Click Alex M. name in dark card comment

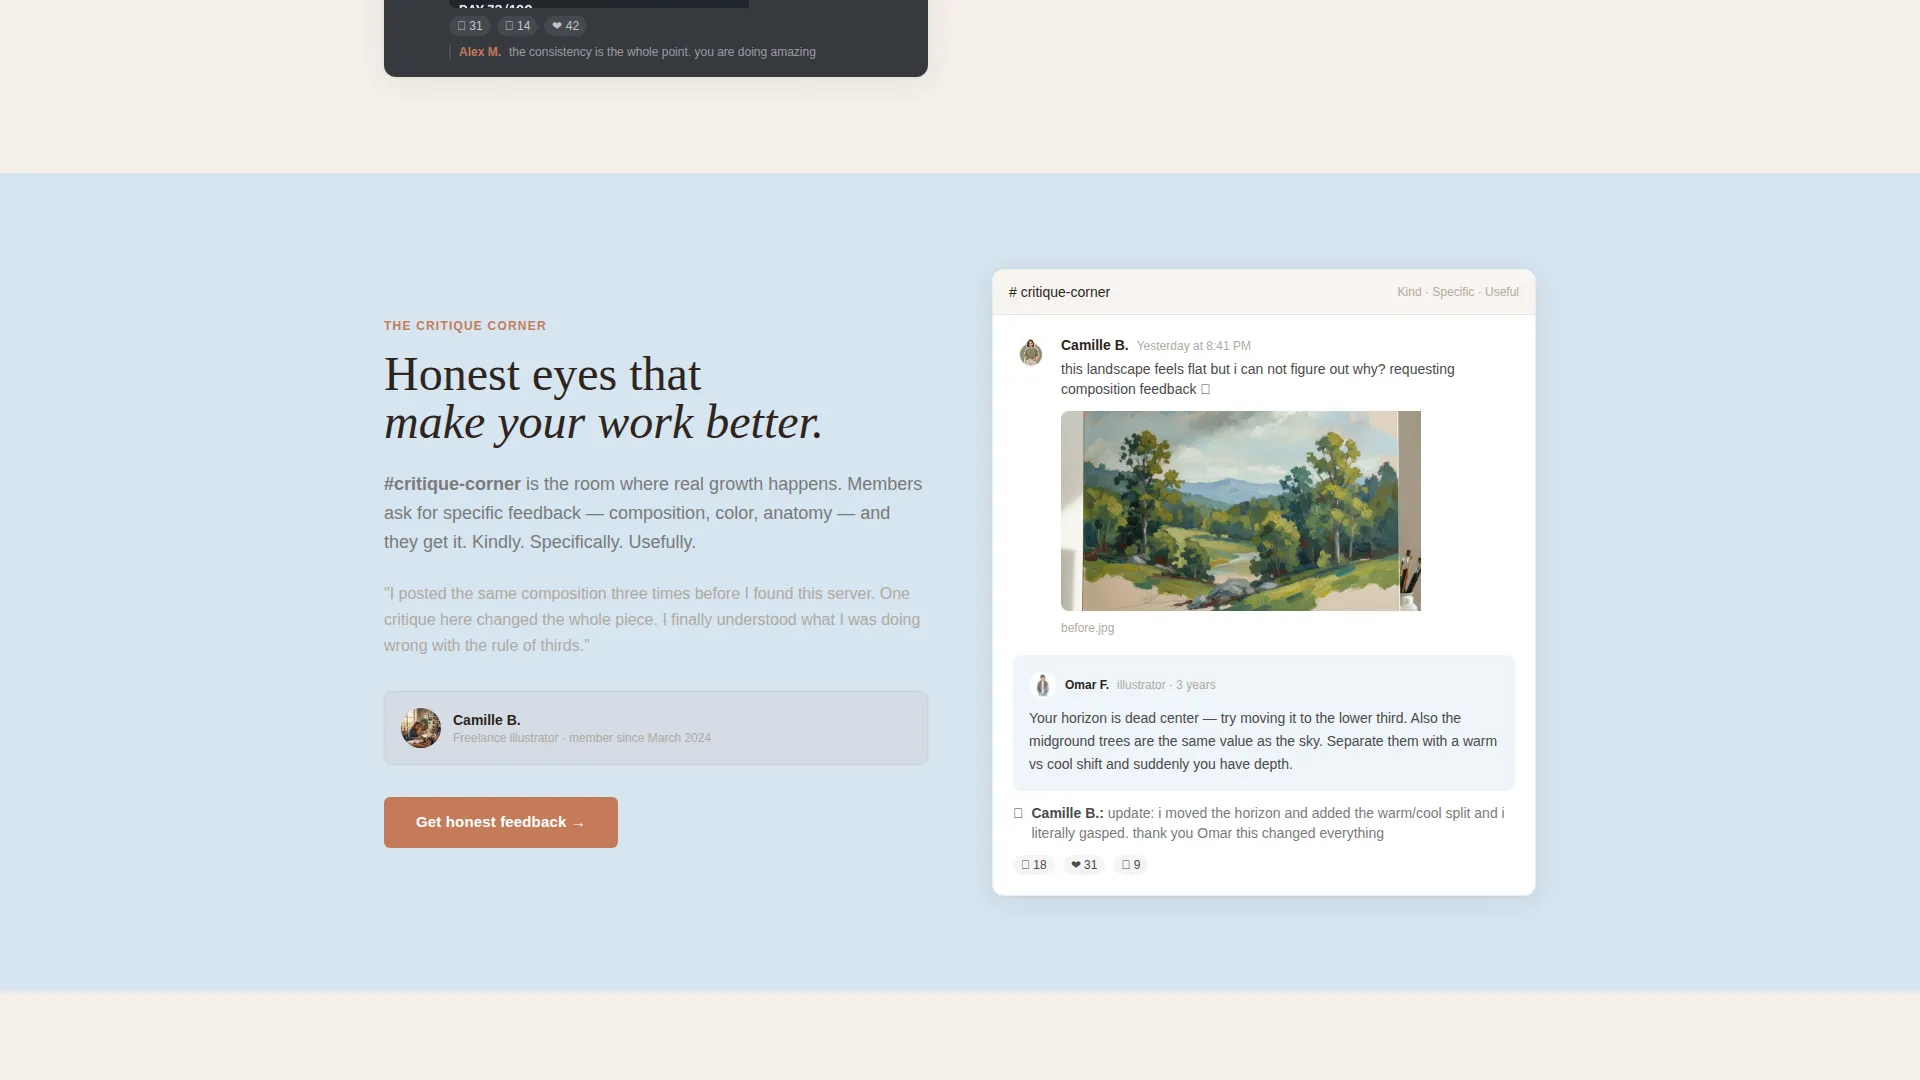coord(480,52)
